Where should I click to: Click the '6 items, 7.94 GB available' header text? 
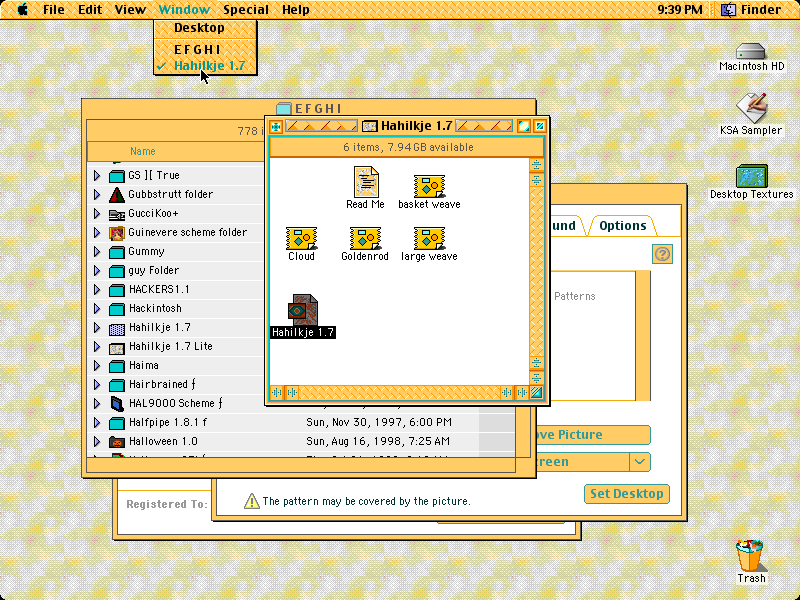point(408,147)
